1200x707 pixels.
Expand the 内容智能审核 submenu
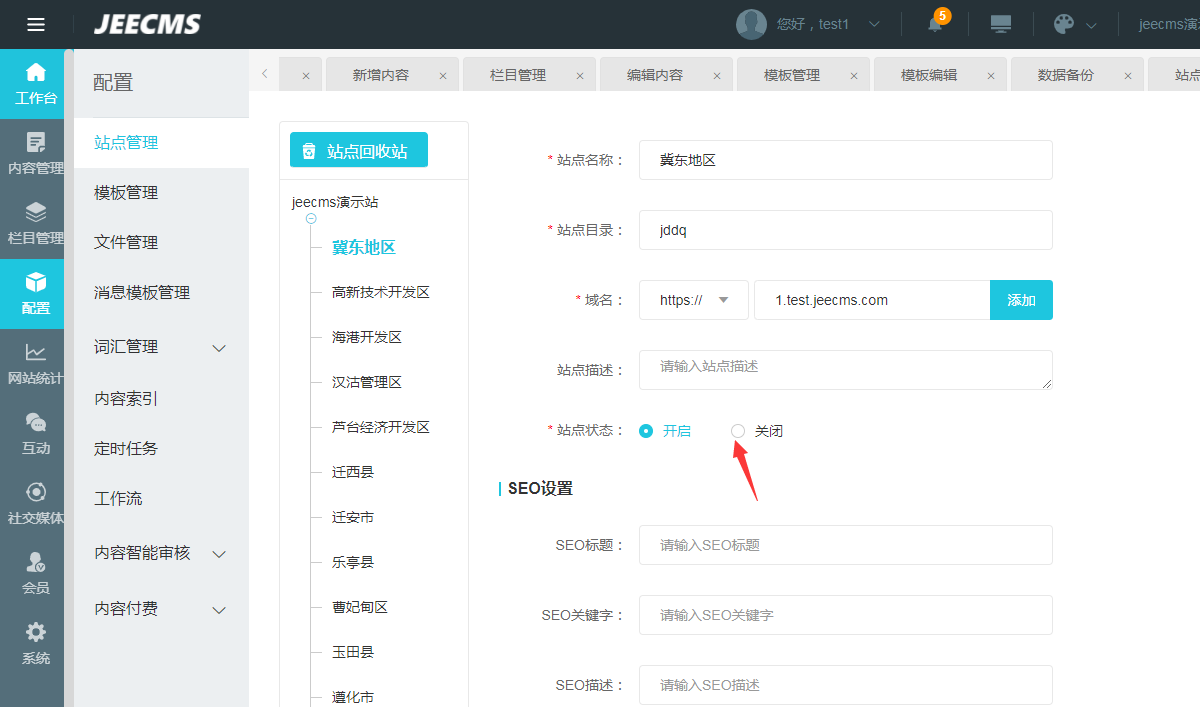(220, 554)
